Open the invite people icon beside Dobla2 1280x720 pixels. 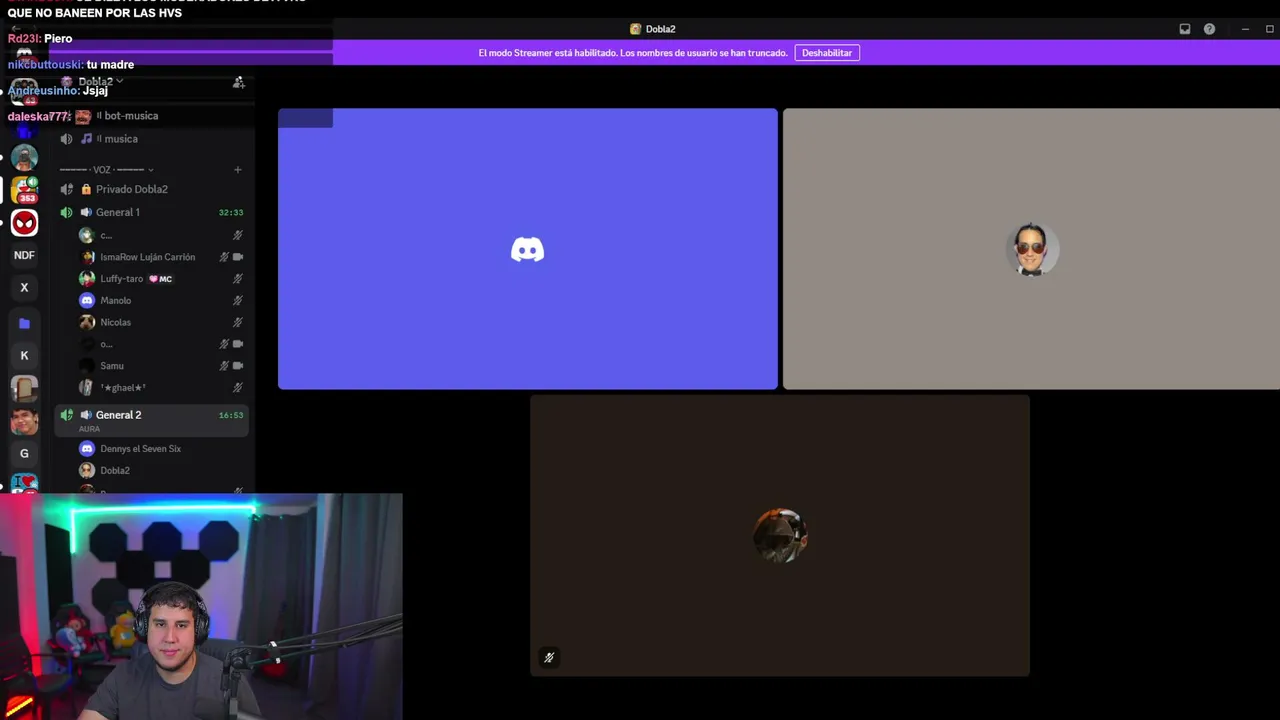238,82
